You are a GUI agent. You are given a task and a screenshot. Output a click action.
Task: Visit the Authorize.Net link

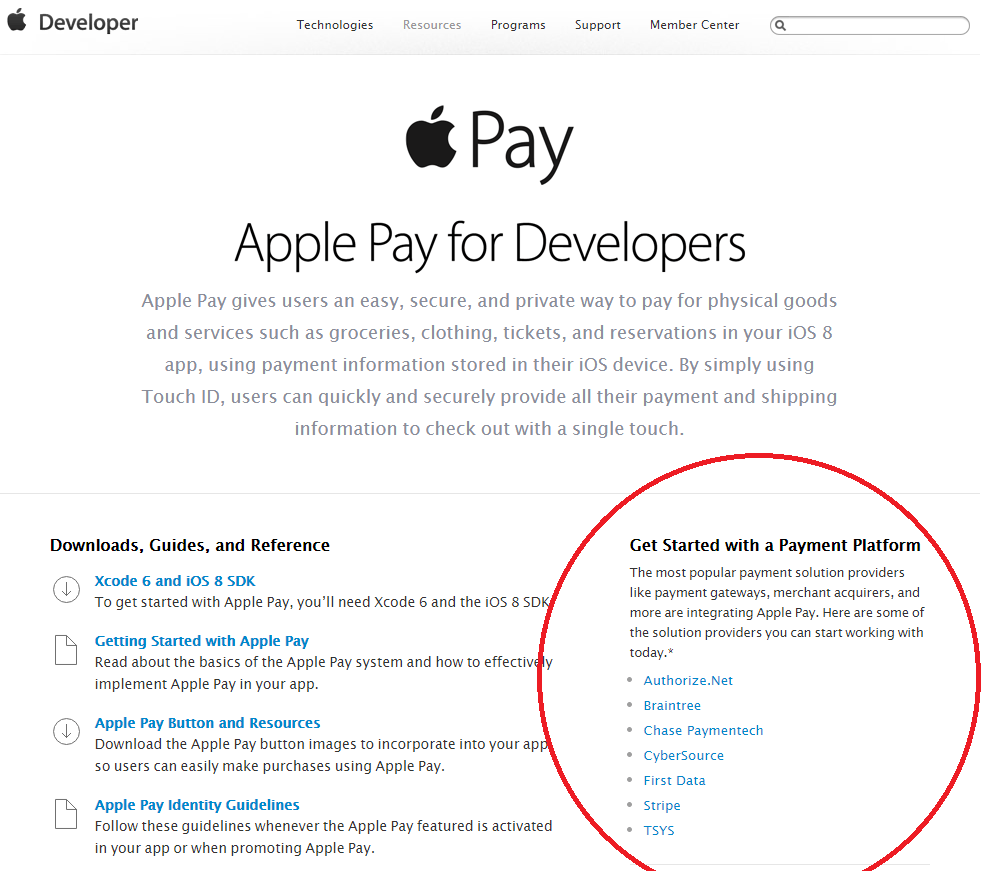click(688, 681)
